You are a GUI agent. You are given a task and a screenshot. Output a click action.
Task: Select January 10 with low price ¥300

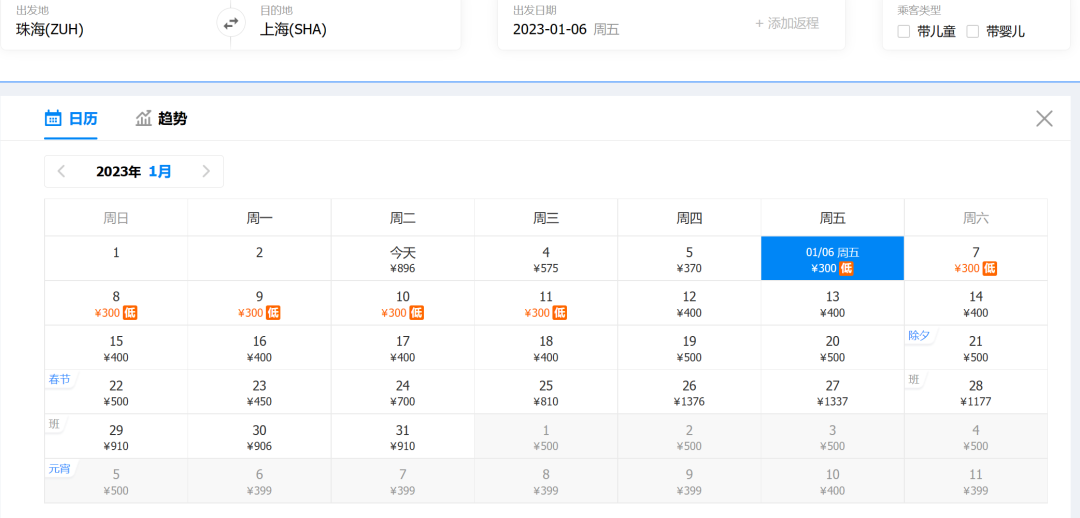(x=402, y=303)
